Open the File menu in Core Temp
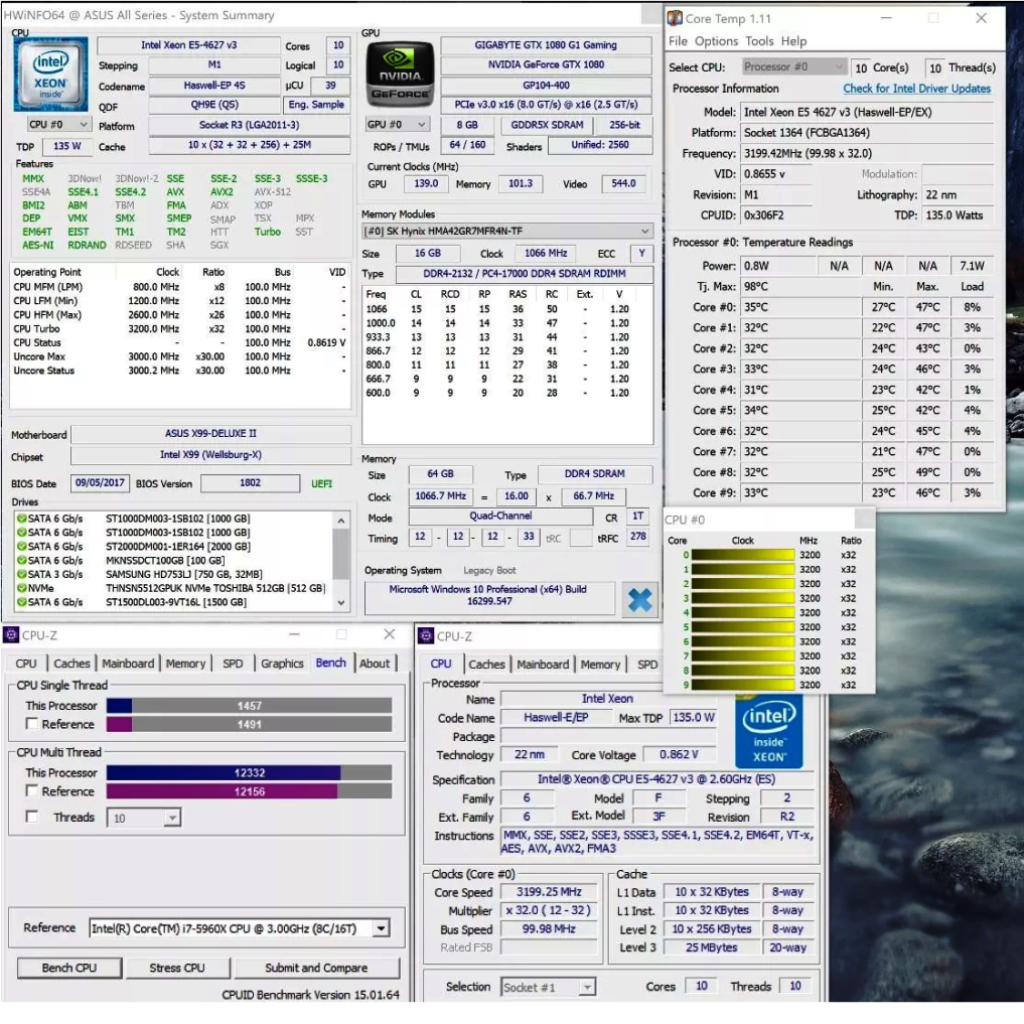This screenshot has width=1024, height=1024. pyautogui.click(x=678, y=41)
